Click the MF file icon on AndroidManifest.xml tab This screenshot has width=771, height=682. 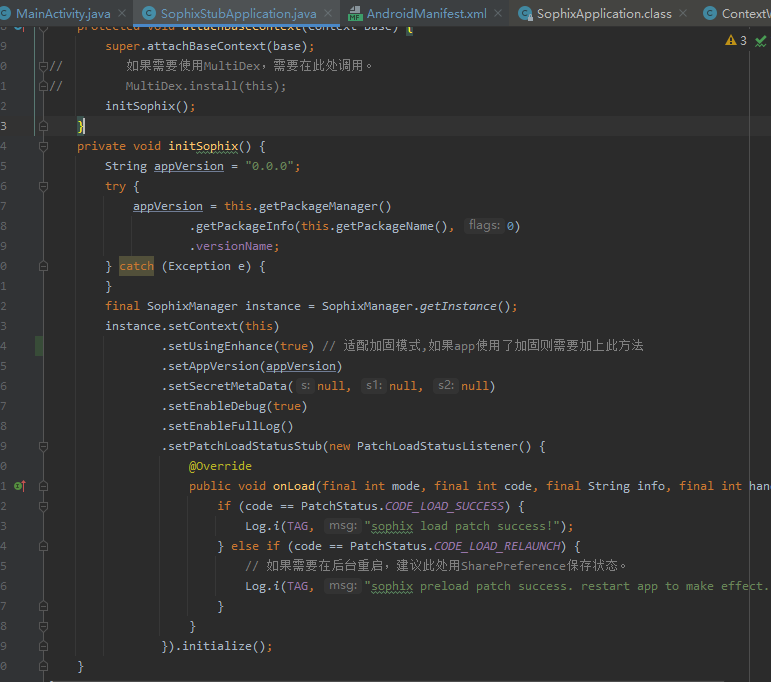point(355,14)
